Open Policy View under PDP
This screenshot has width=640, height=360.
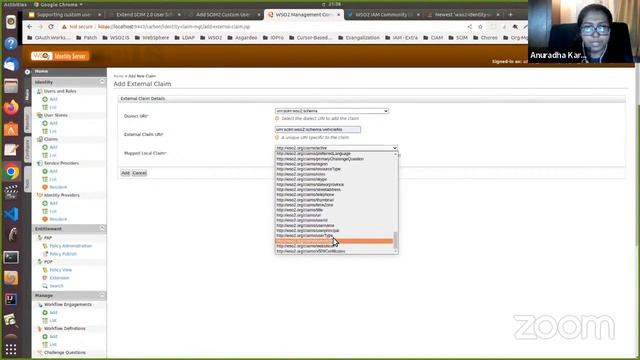tap(60, 270)
